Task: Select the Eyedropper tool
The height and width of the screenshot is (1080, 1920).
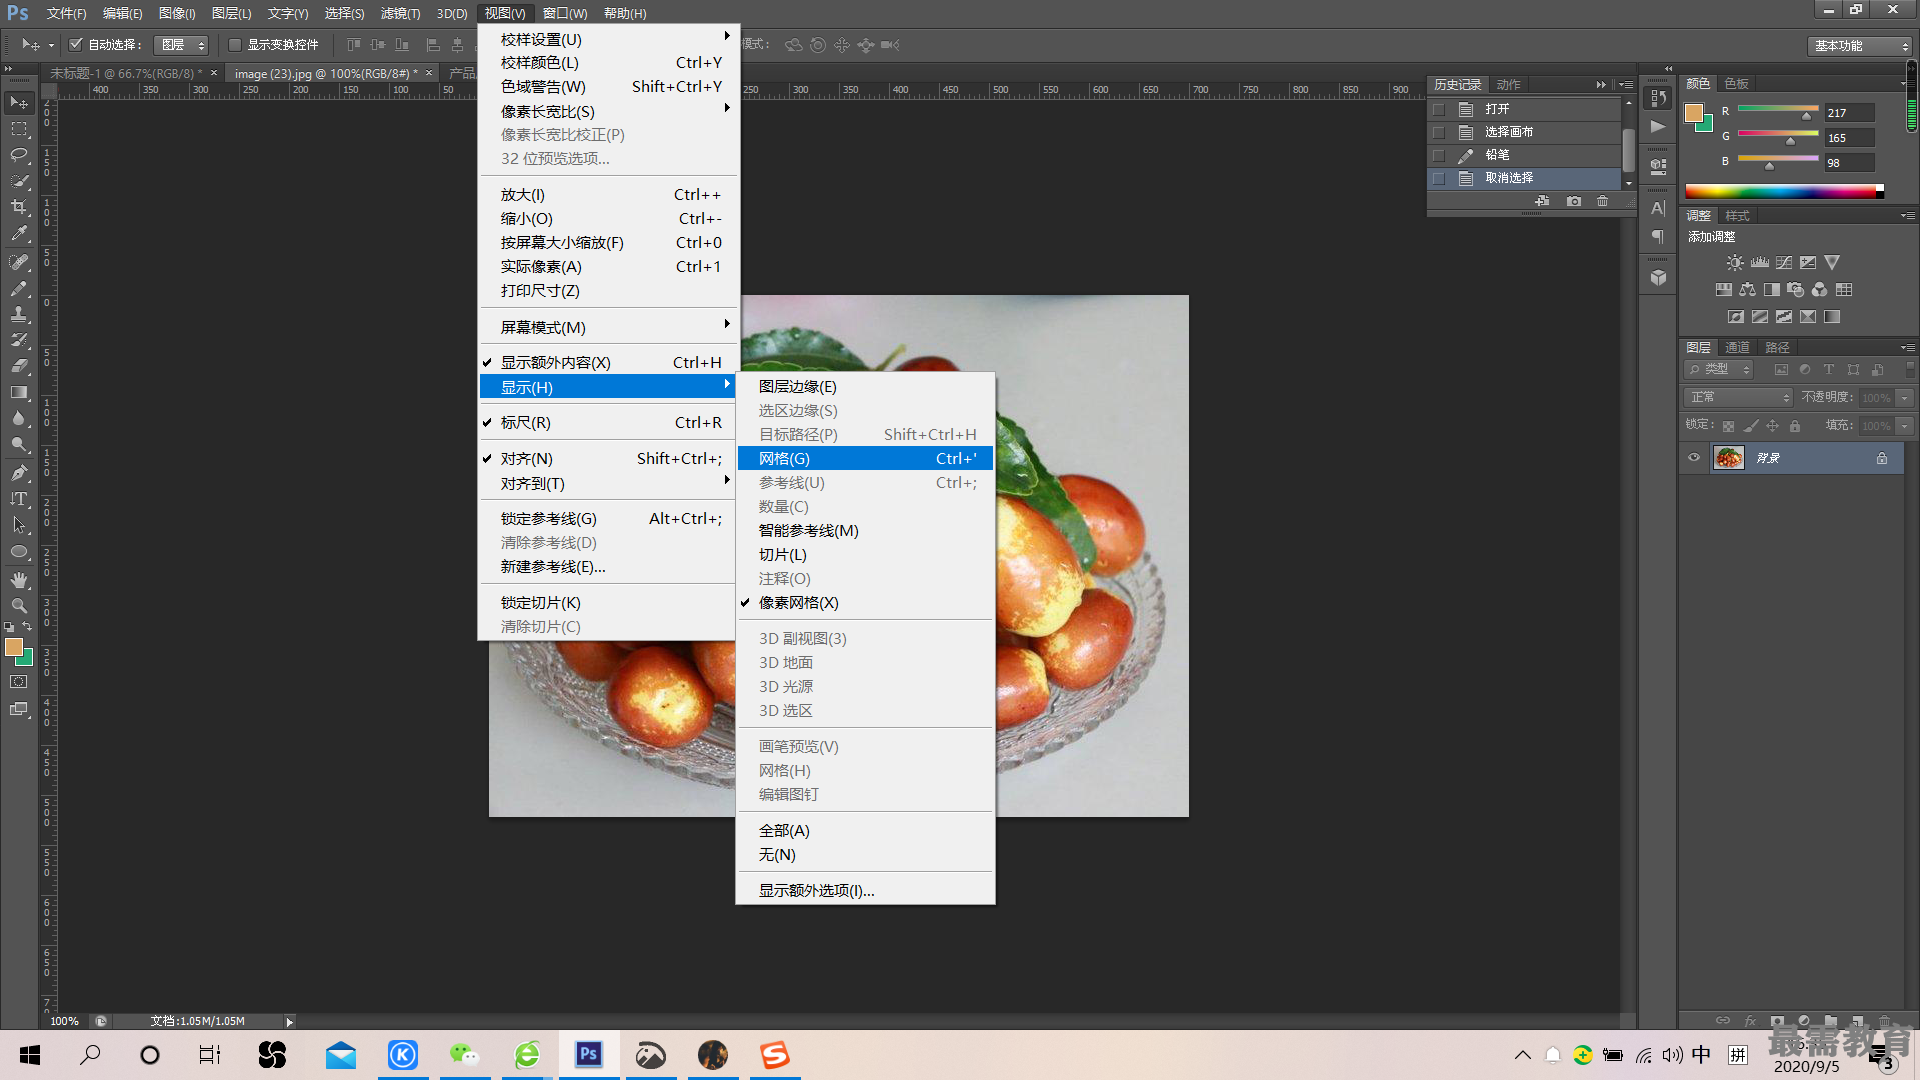Action: 19,234
